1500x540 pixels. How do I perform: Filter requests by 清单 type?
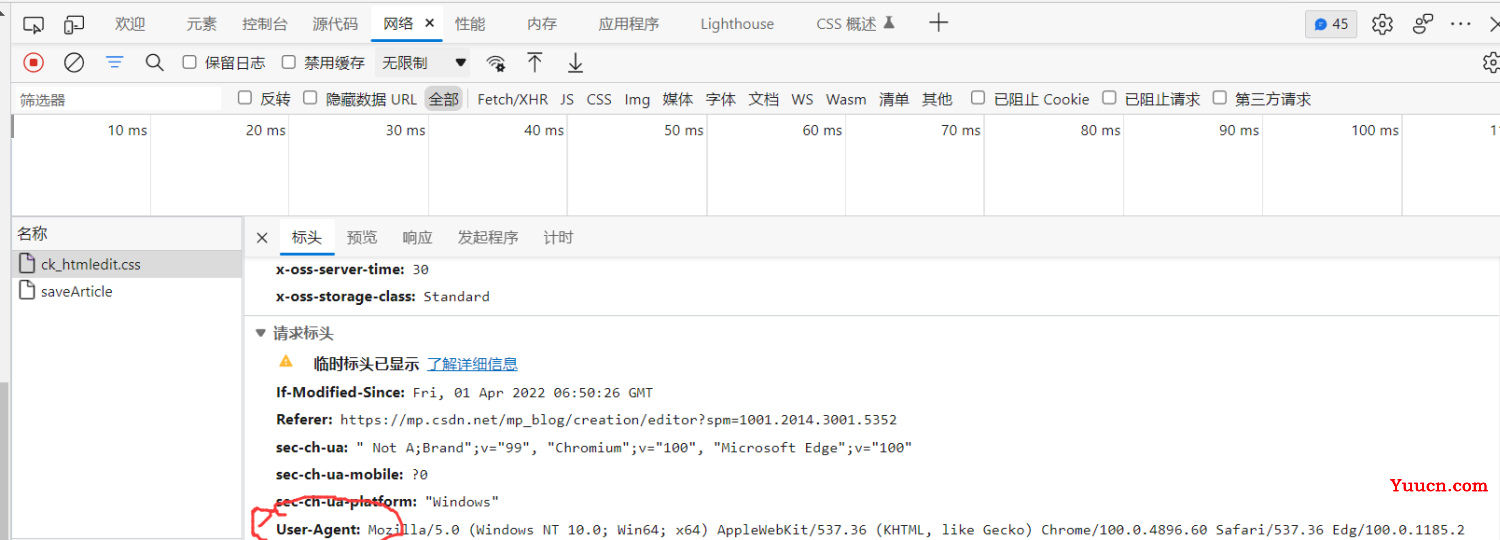tap(894, 99)
